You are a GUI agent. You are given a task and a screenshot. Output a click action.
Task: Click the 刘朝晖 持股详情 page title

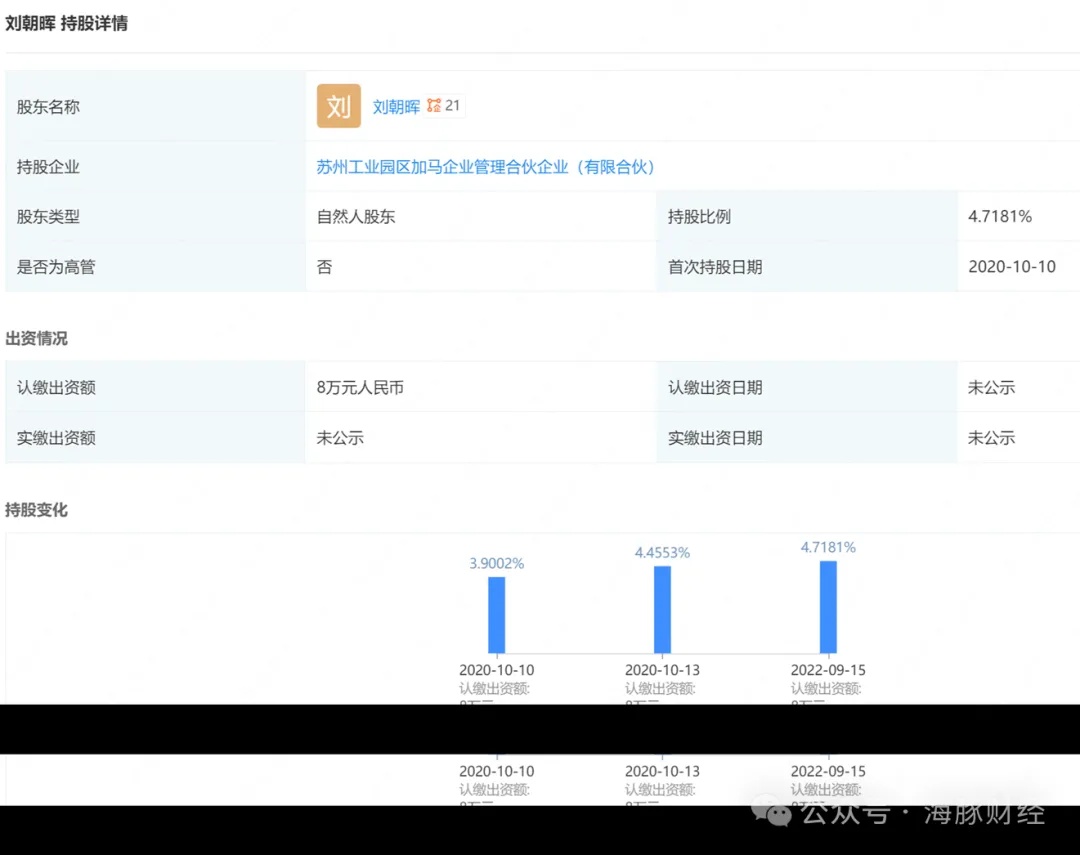tap(66, 23)
